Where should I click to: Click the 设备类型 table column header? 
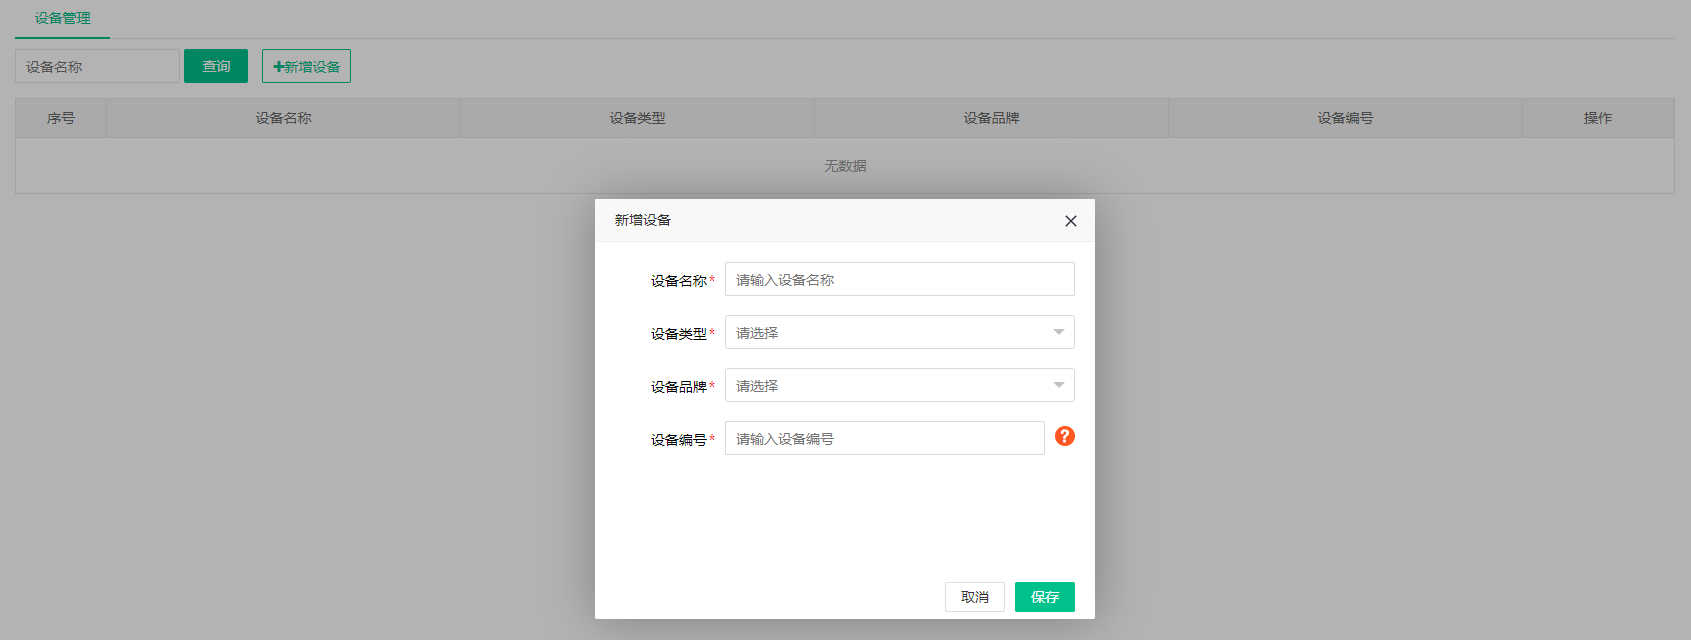637,118
